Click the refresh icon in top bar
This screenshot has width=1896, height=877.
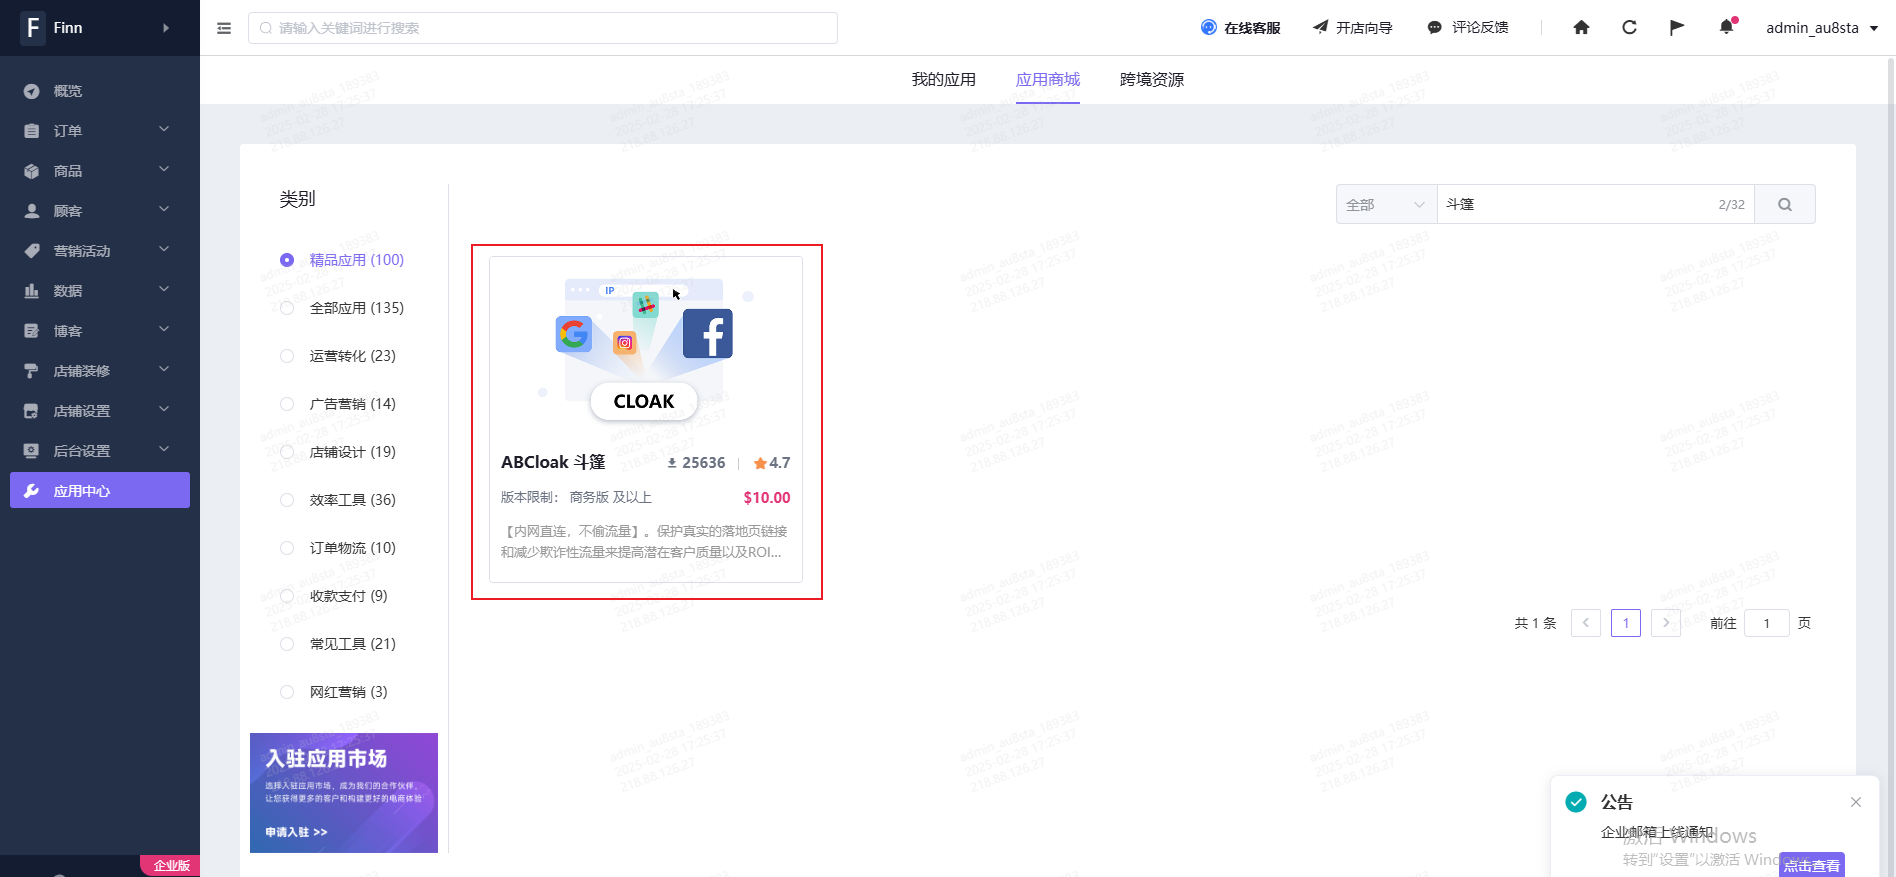click(x=1629, y=28)
